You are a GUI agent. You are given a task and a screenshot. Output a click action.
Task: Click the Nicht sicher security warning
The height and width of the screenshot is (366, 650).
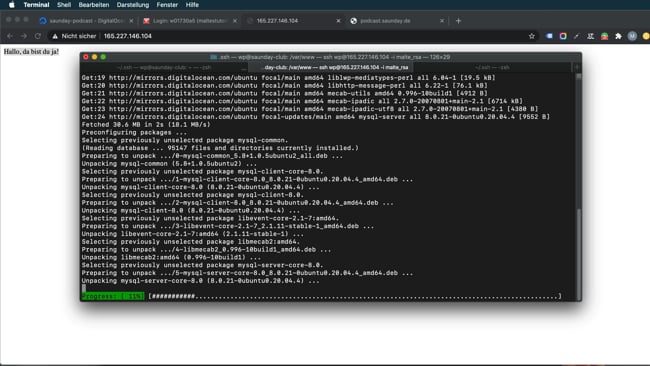point(74,36)
